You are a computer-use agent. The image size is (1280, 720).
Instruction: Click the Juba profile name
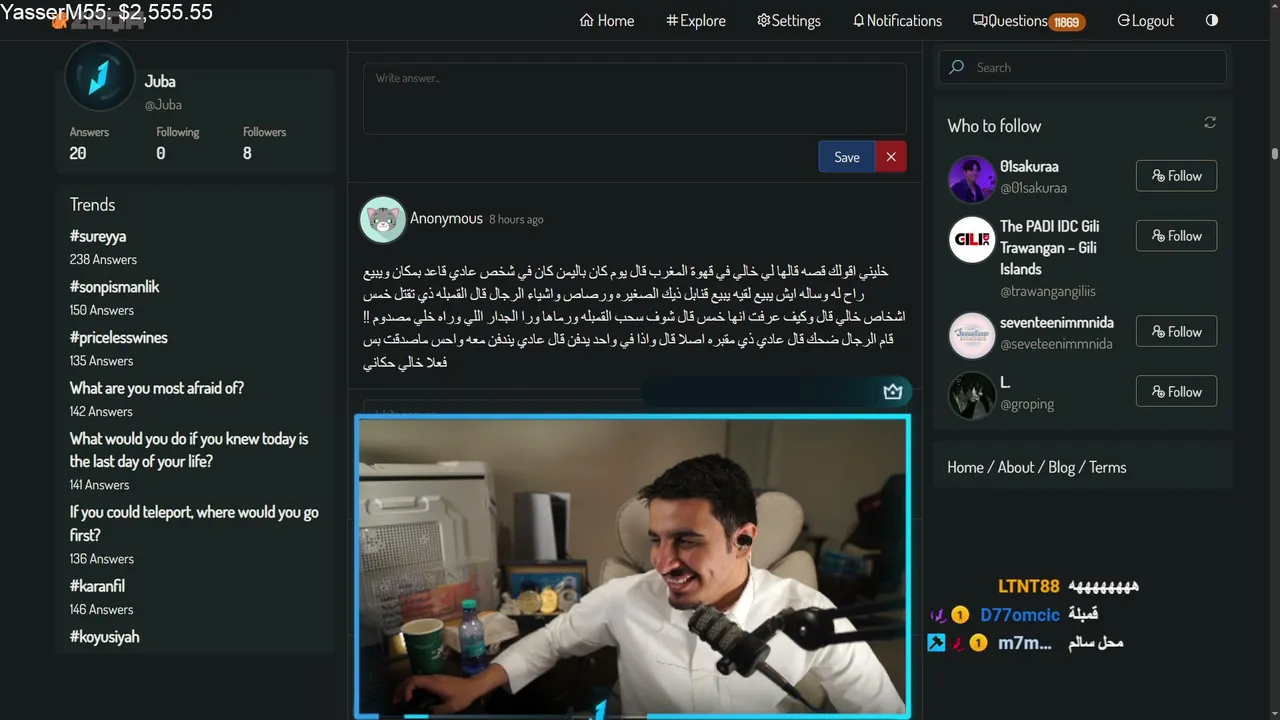[160, 81]
